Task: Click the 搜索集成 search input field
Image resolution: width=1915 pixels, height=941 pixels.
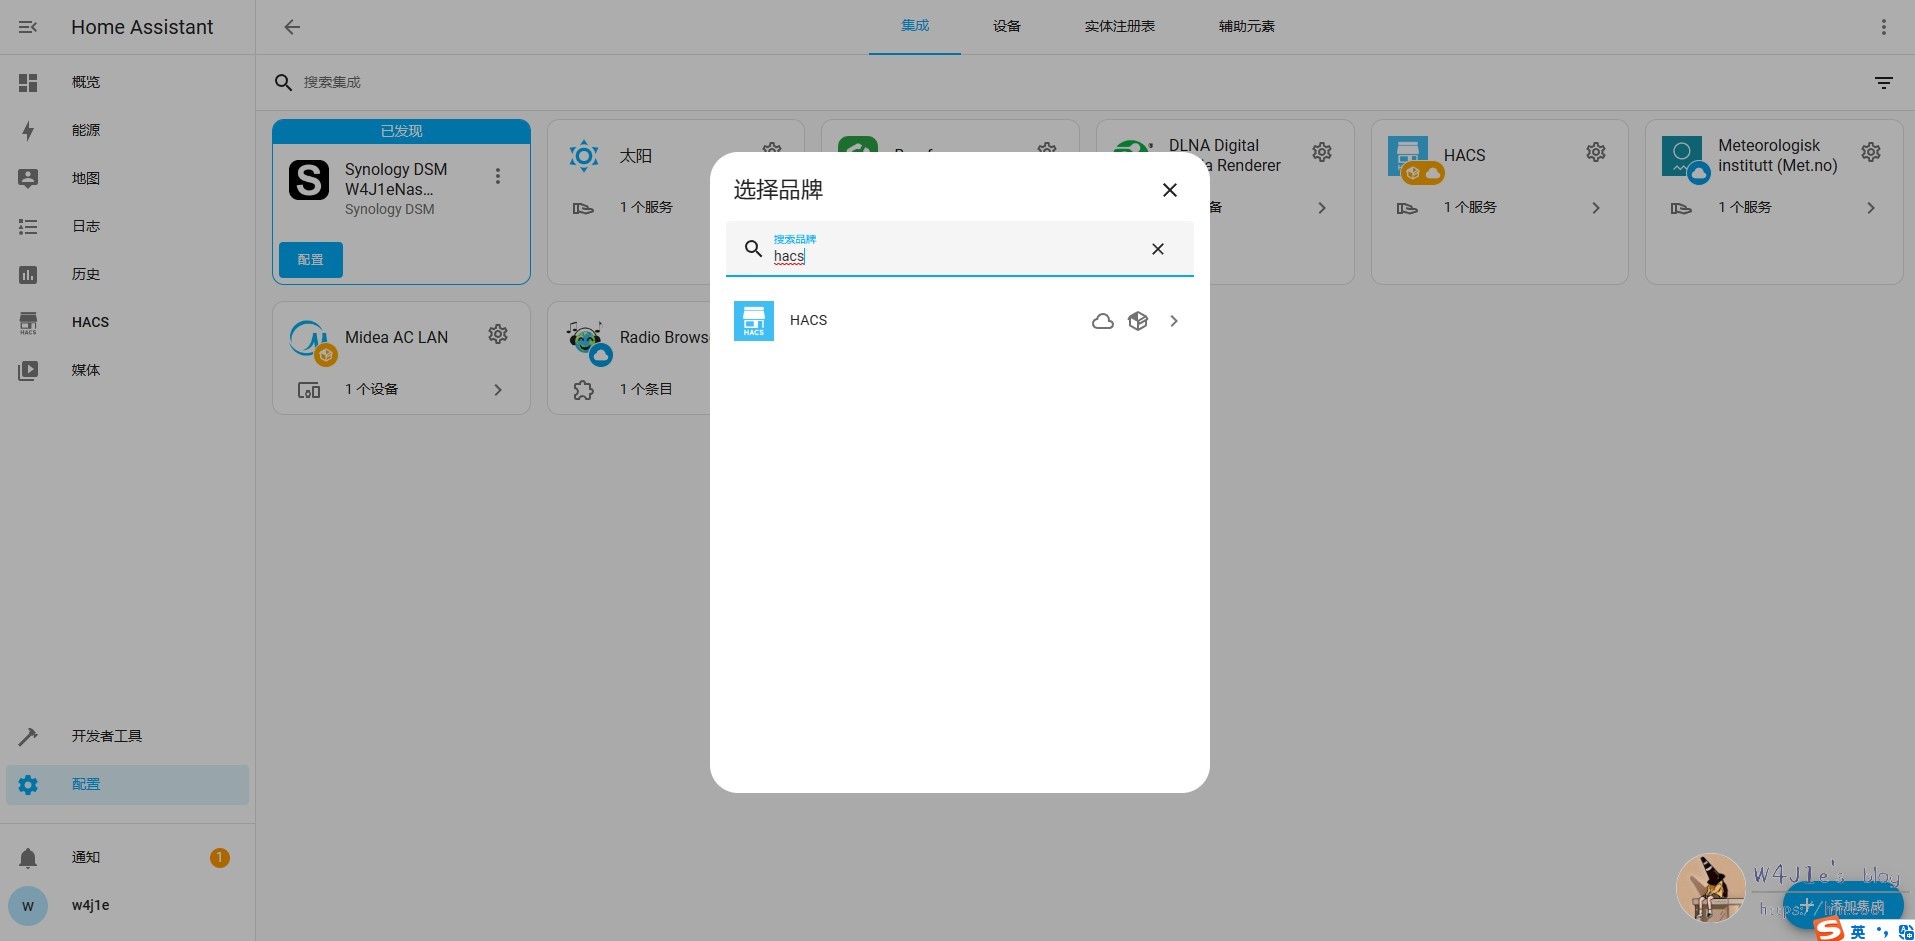Action: (x=600, y=83)
